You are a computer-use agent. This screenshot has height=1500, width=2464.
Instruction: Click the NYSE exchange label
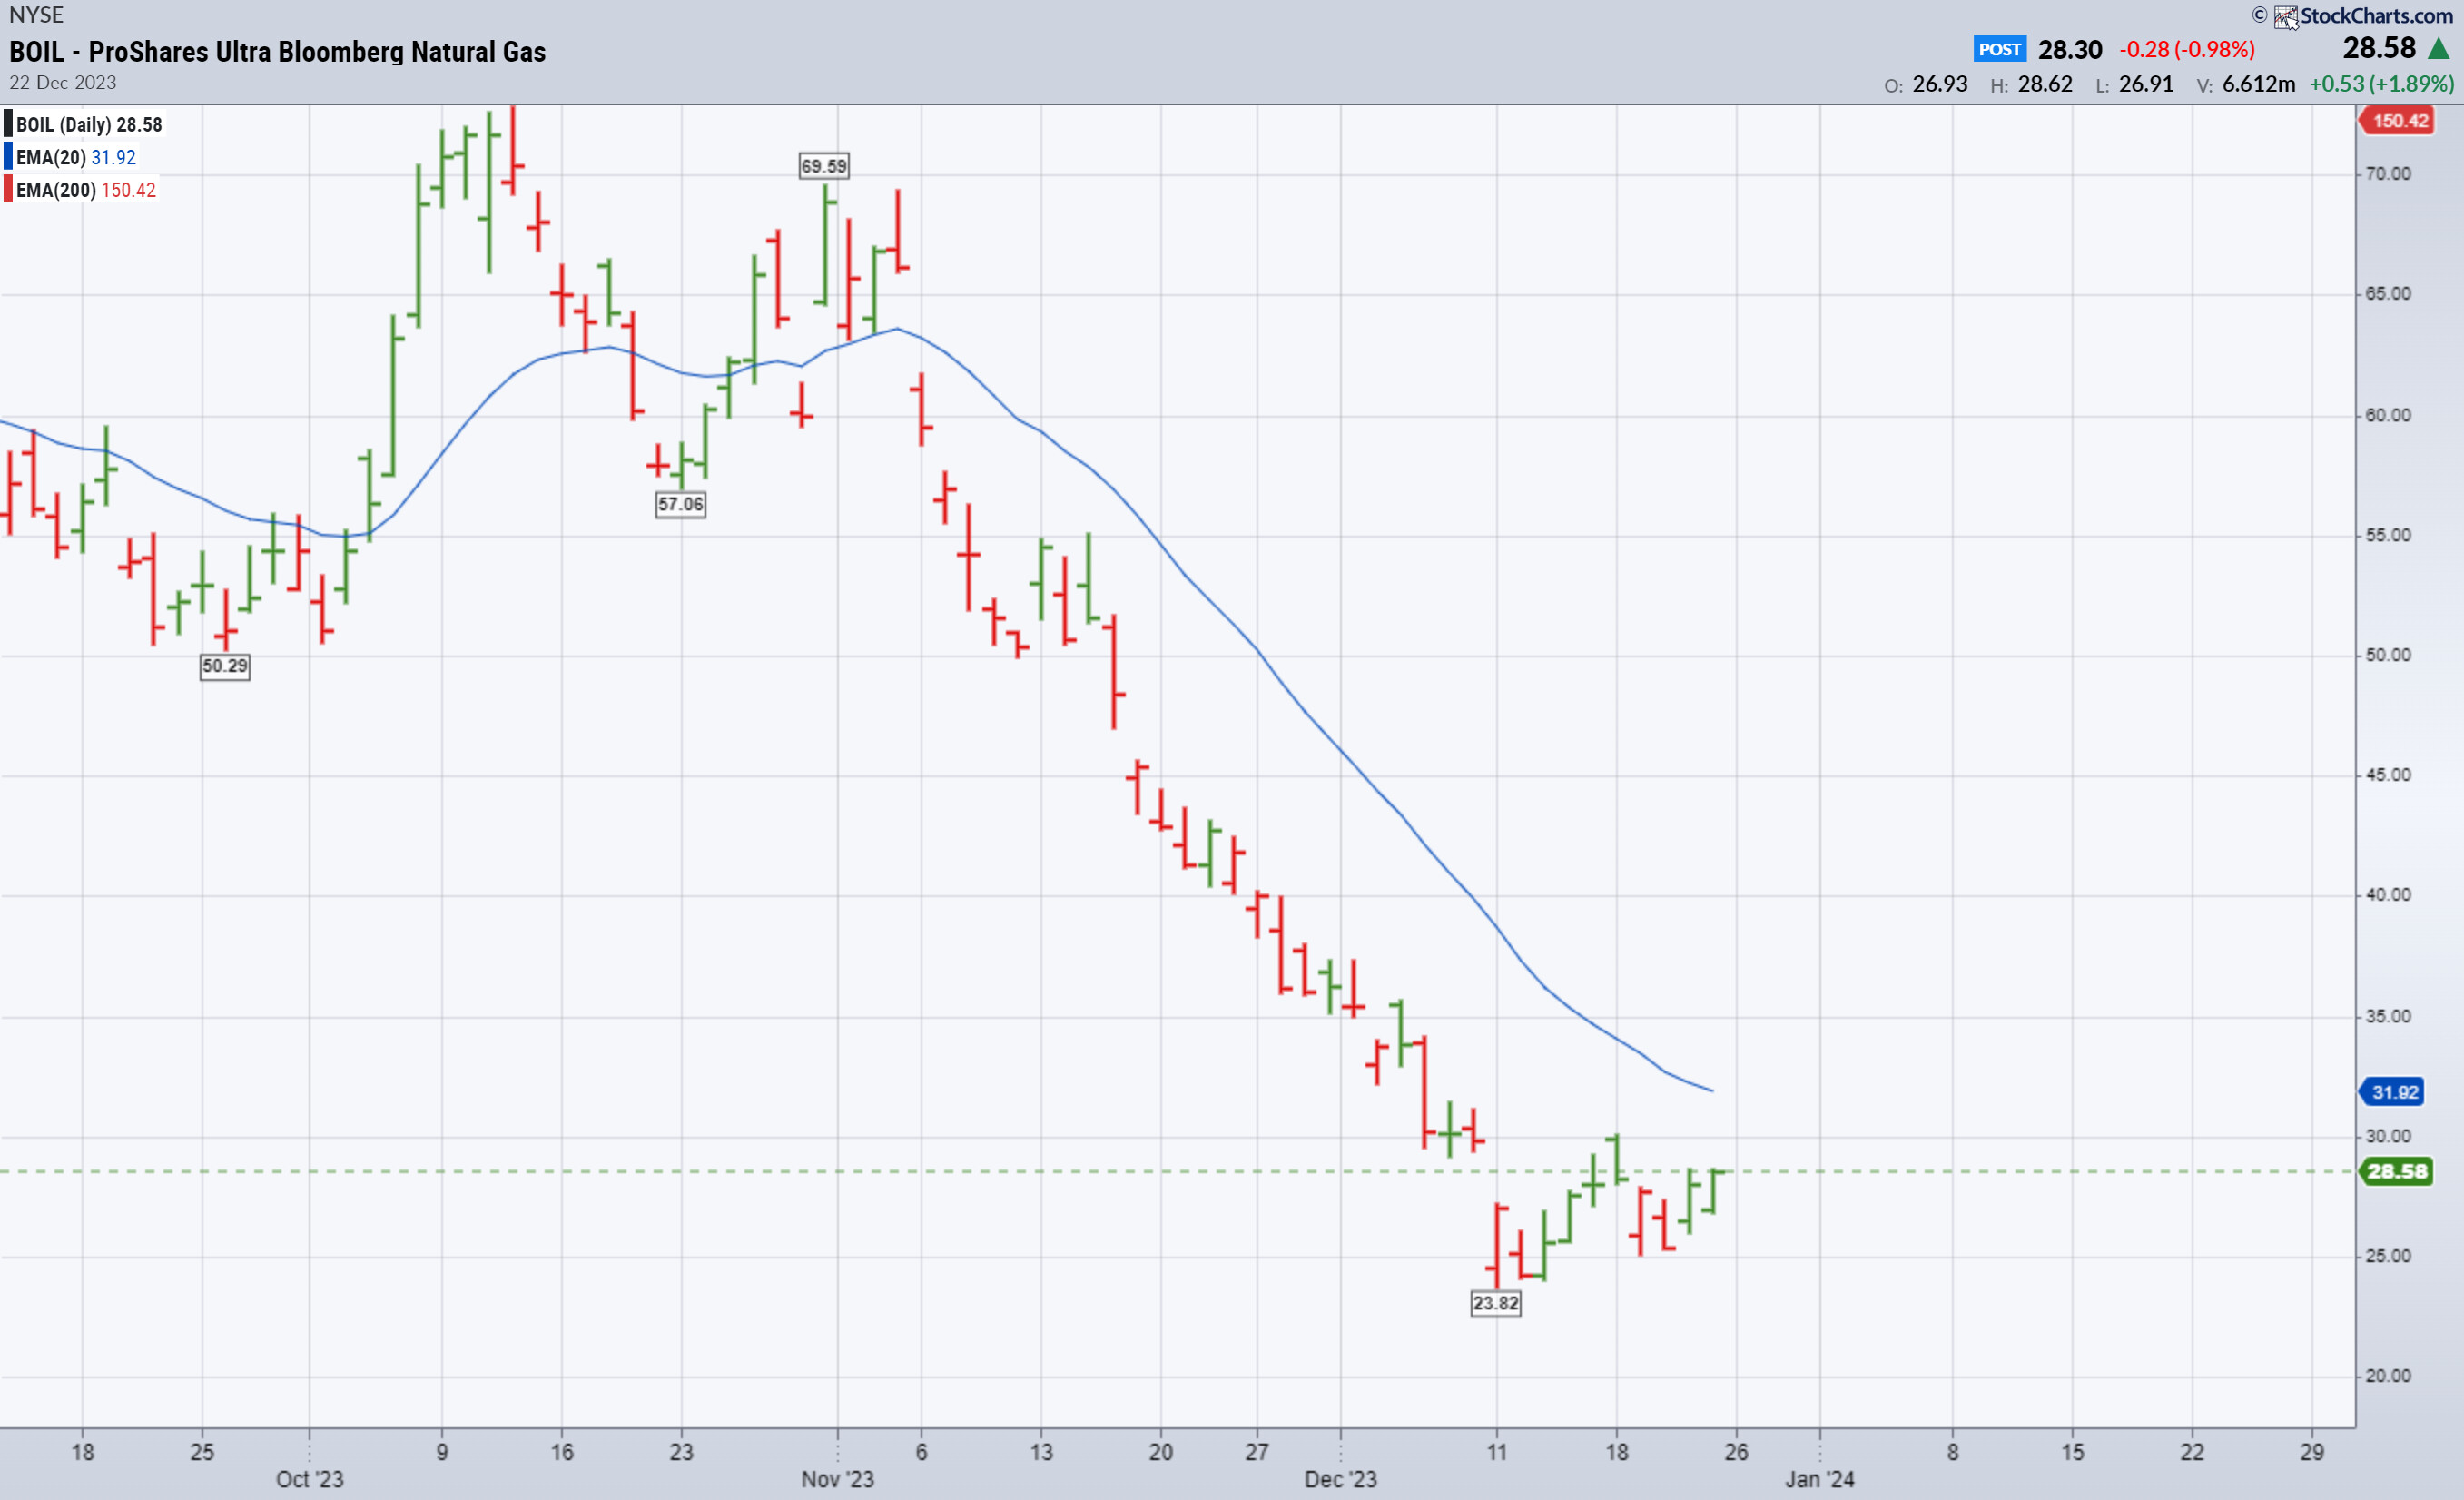pyautogui.click(x=36, y=14)
